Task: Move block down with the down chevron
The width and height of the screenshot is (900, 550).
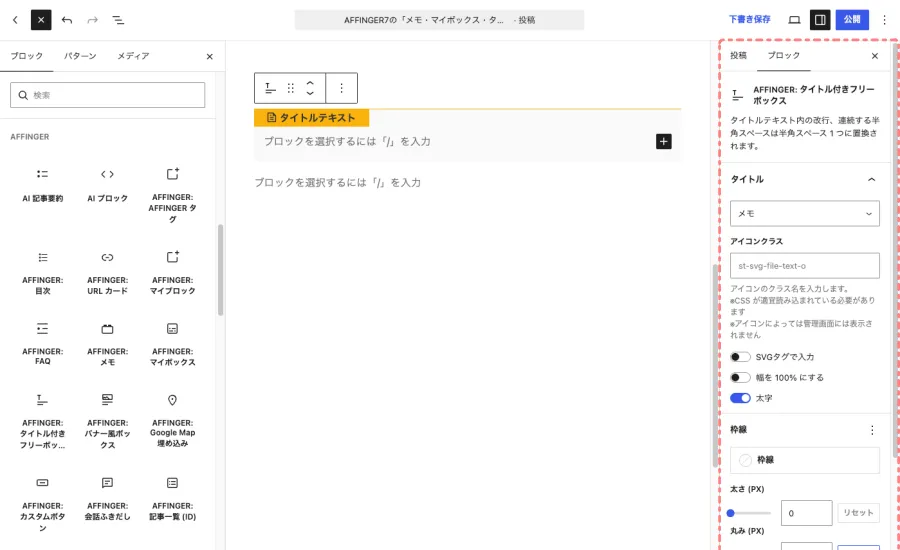Action: [x=310, y=93]
